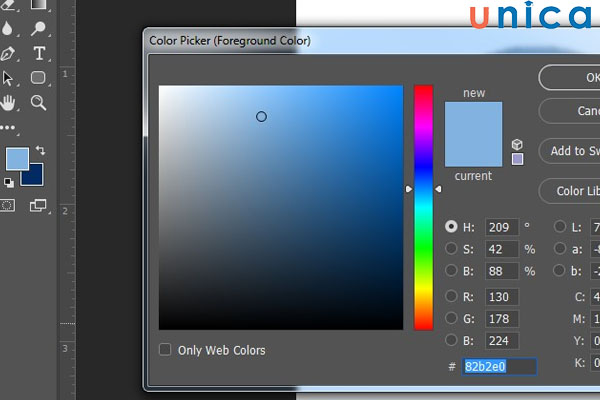
Task: Click the small web-safe color swatch
Action: 517,159
